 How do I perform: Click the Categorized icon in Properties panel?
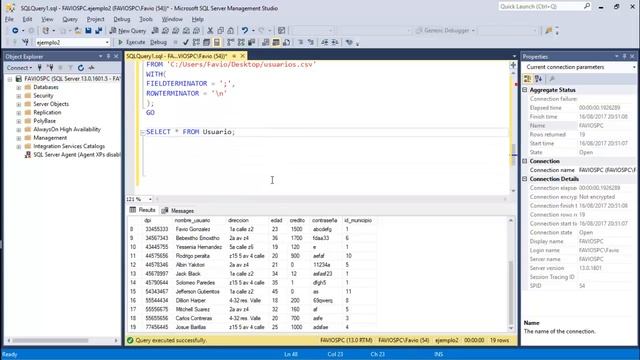(527, 79)
